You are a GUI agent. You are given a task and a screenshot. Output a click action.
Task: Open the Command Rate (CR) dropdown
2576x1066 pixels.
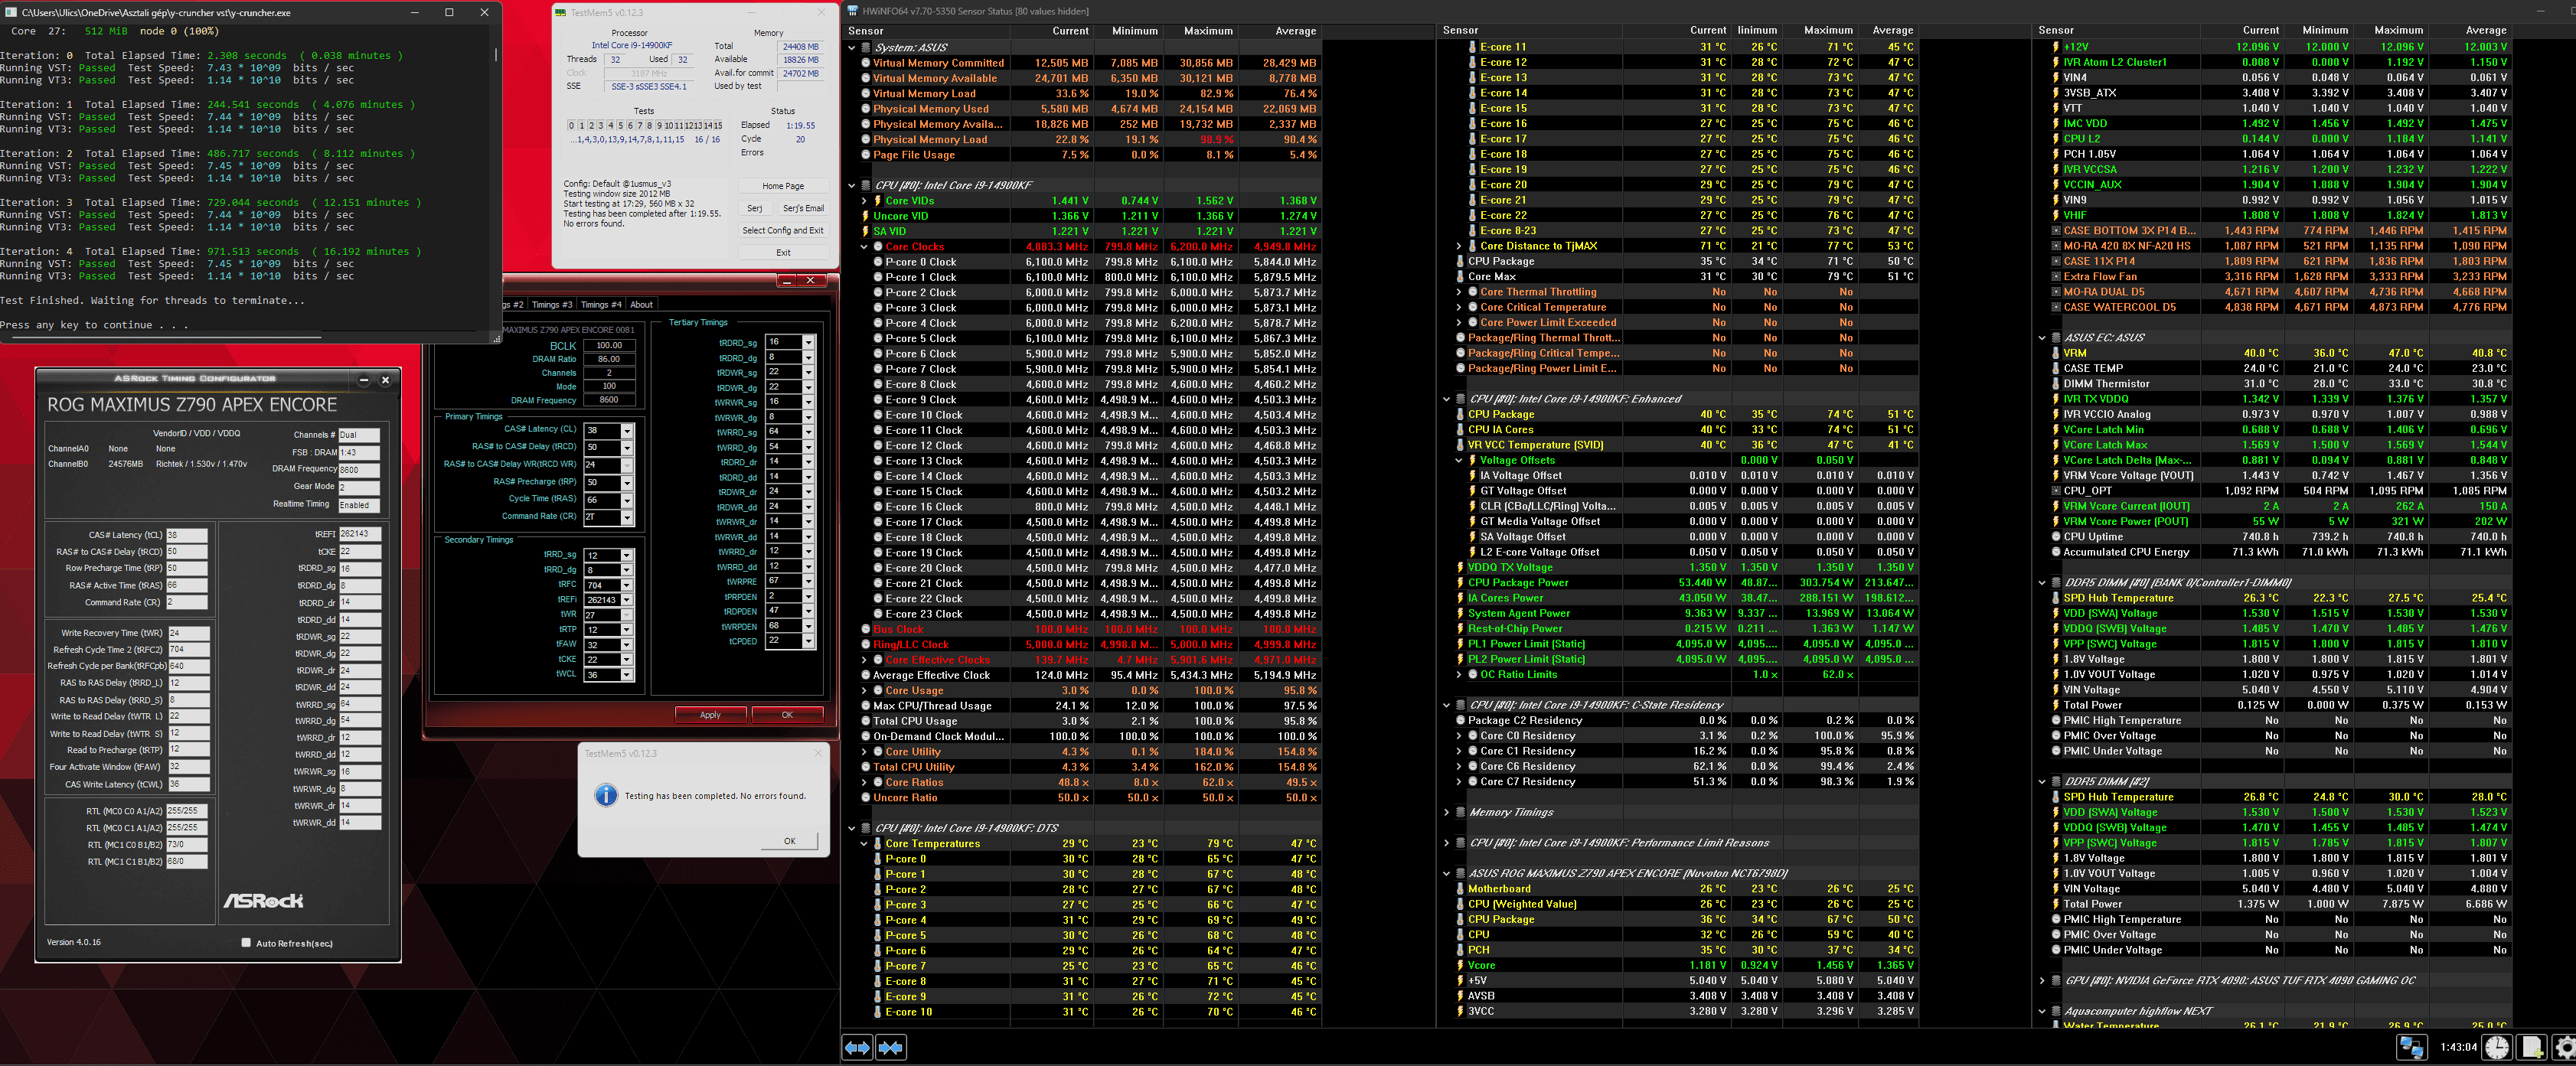click(627, 517)
